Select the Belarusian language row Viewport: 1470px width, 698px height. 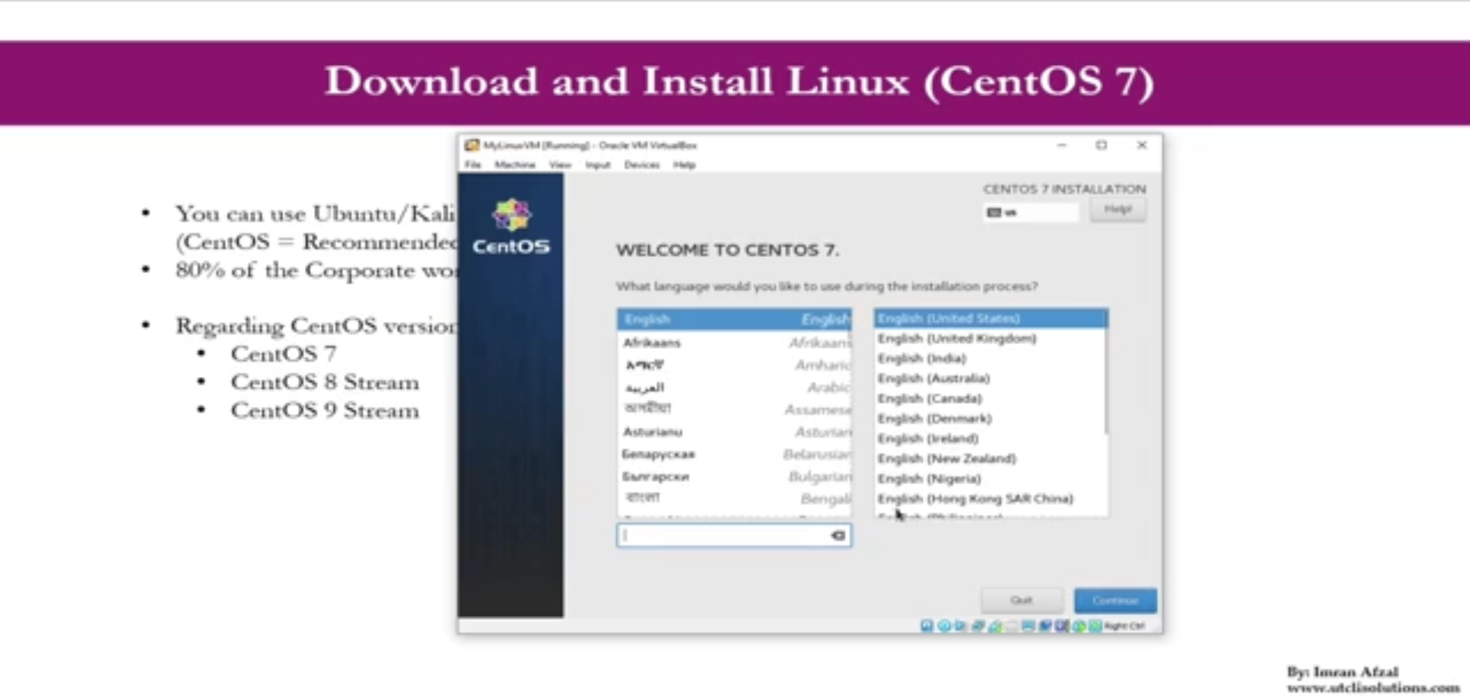pos(735,454)
